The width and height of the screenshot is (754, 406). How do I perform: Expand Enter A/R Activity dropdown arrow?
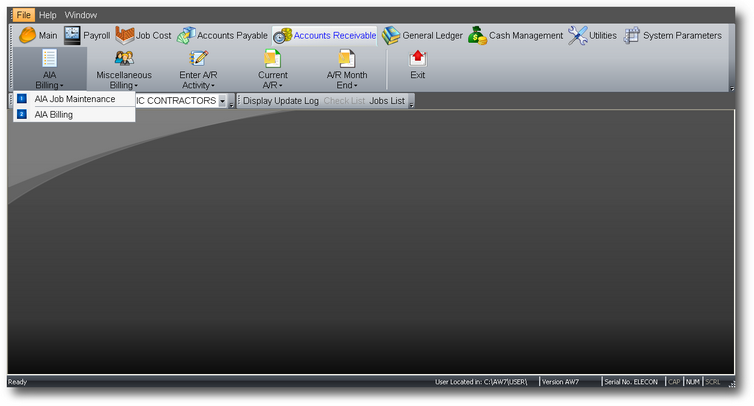click(213, 86)
